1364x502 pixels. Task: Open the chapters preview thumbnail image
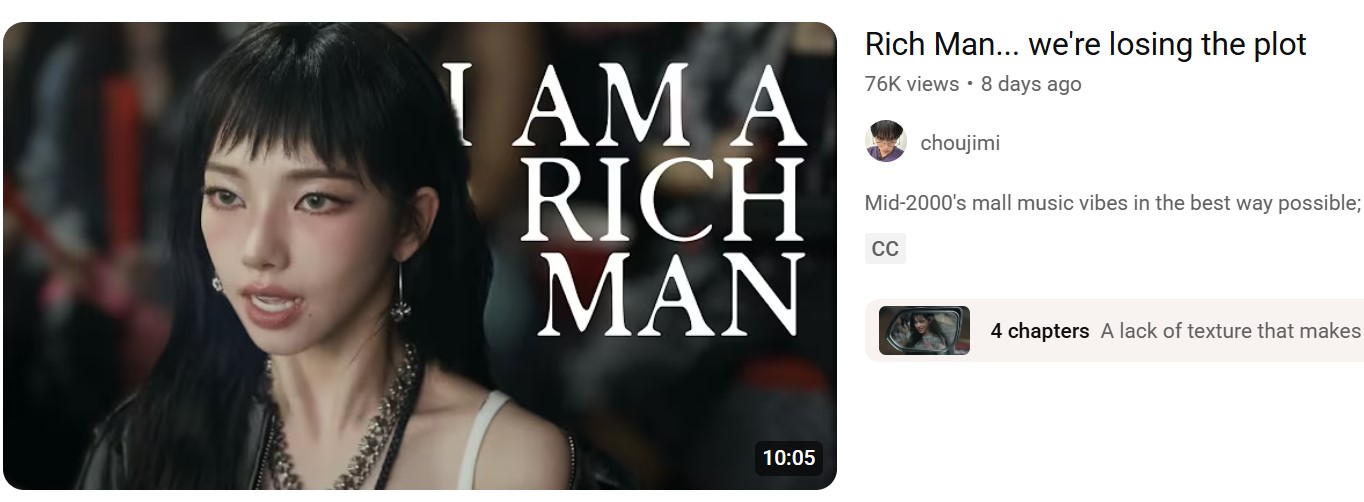(x=924, y=331)
